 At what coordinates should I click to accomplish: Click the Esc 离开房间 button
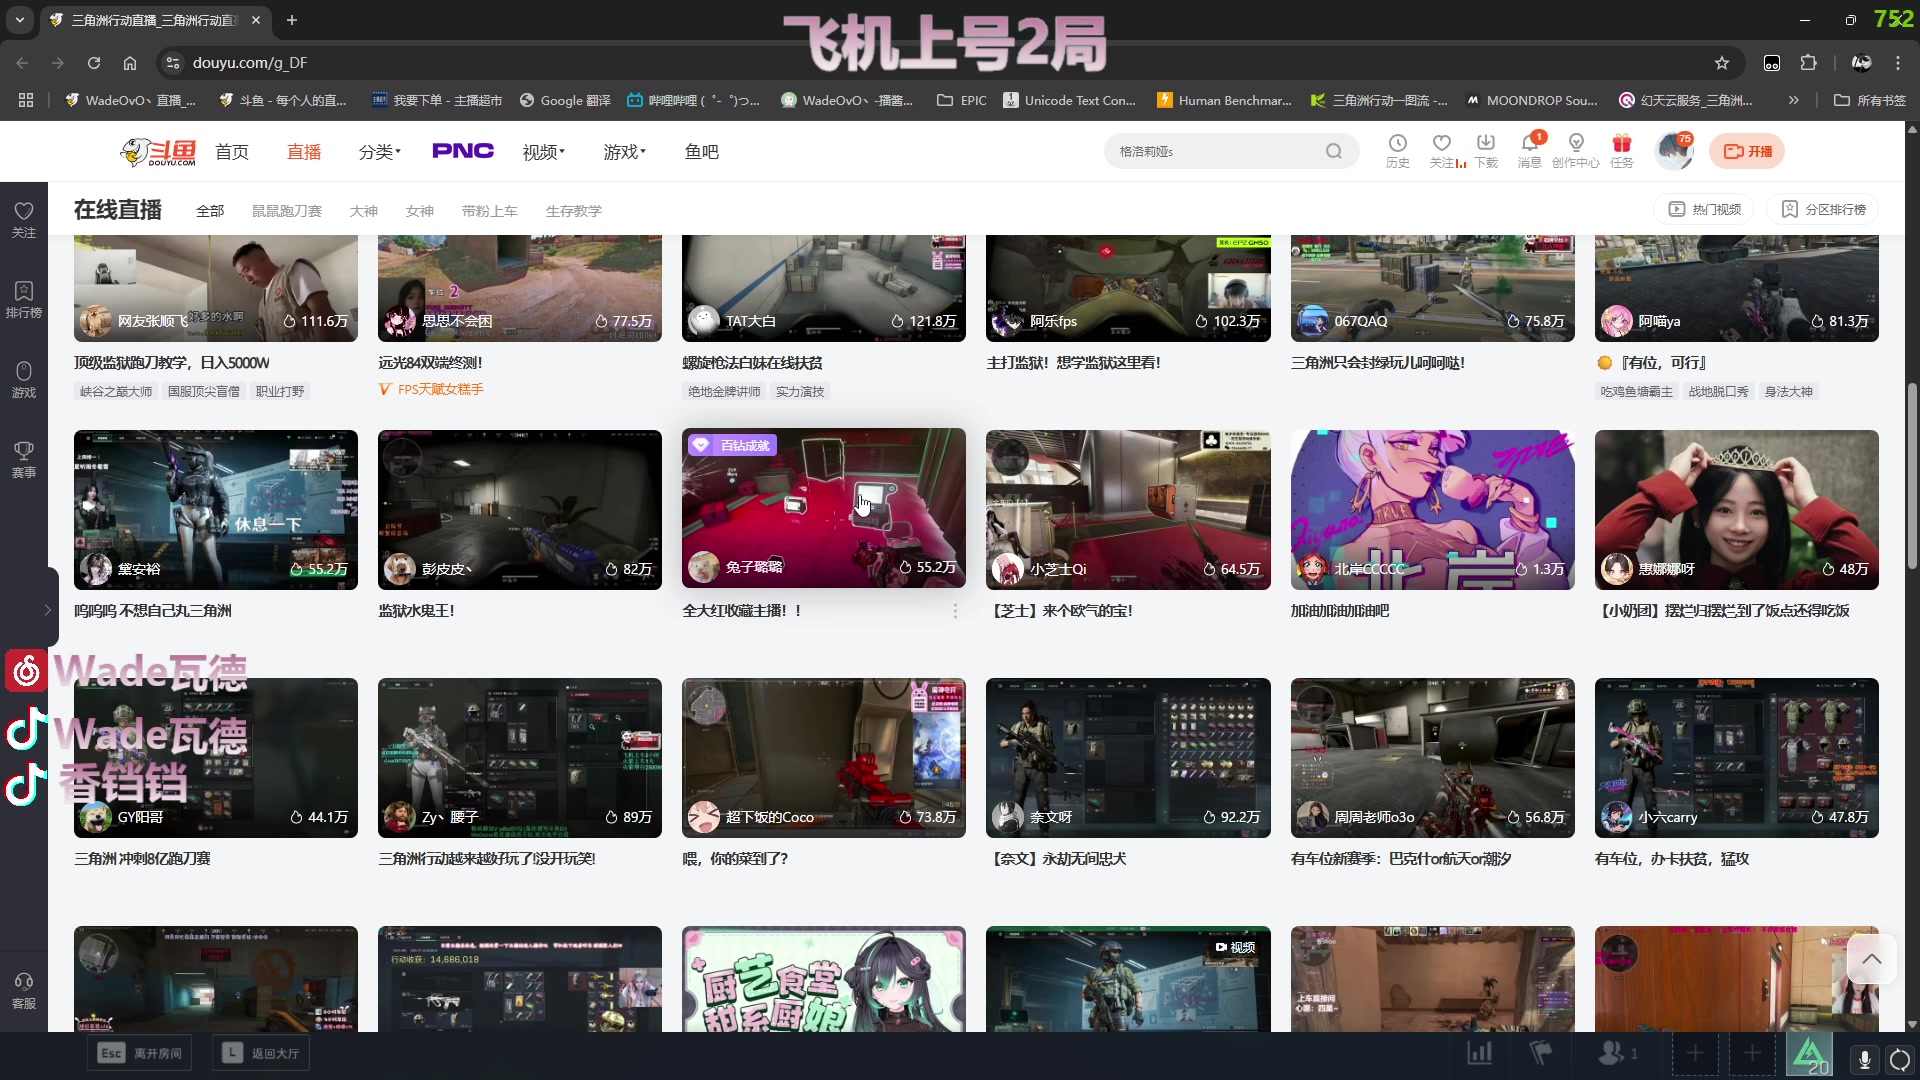(x=140, y=1053)
